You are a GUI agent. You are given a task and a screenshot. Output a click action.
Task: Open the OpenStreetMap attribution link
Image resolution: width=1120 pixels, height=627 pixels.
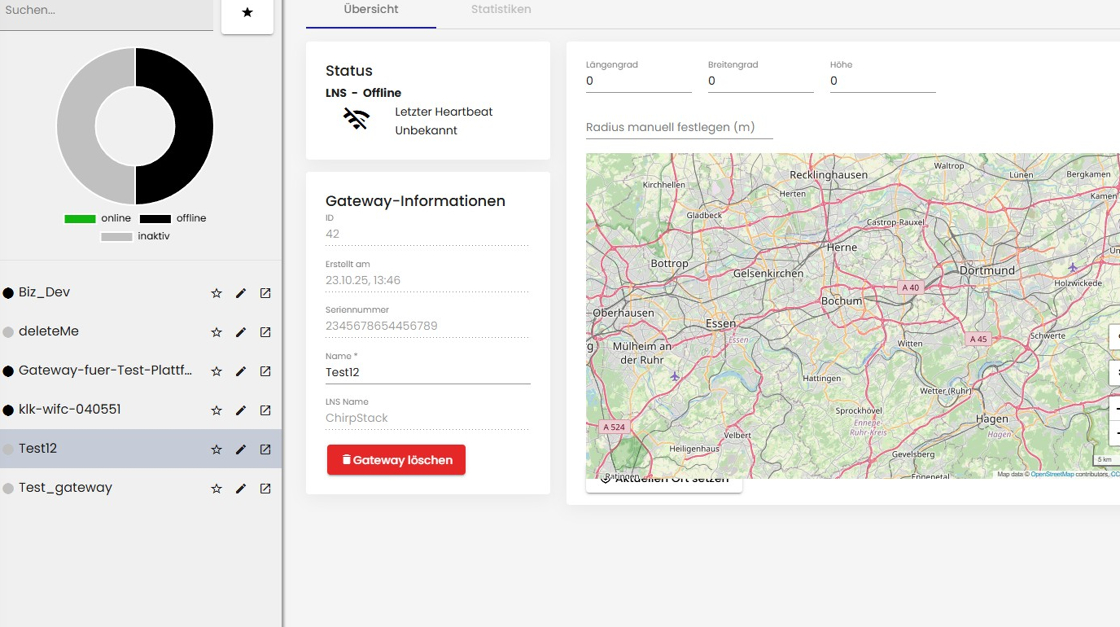(1052, 474)
